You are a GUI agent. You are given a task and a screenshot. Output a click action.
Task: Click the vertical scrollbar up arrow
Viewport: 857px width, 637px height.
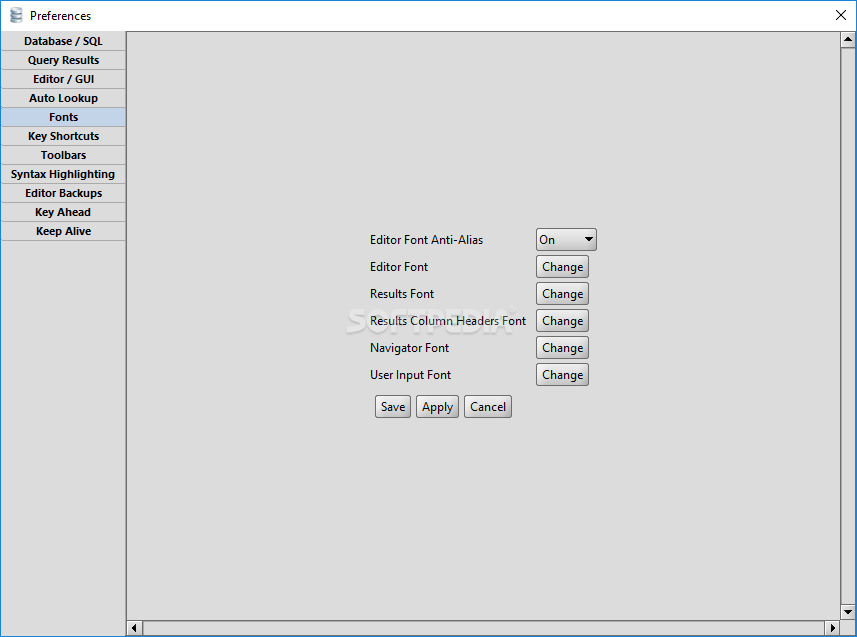(848, 39)
